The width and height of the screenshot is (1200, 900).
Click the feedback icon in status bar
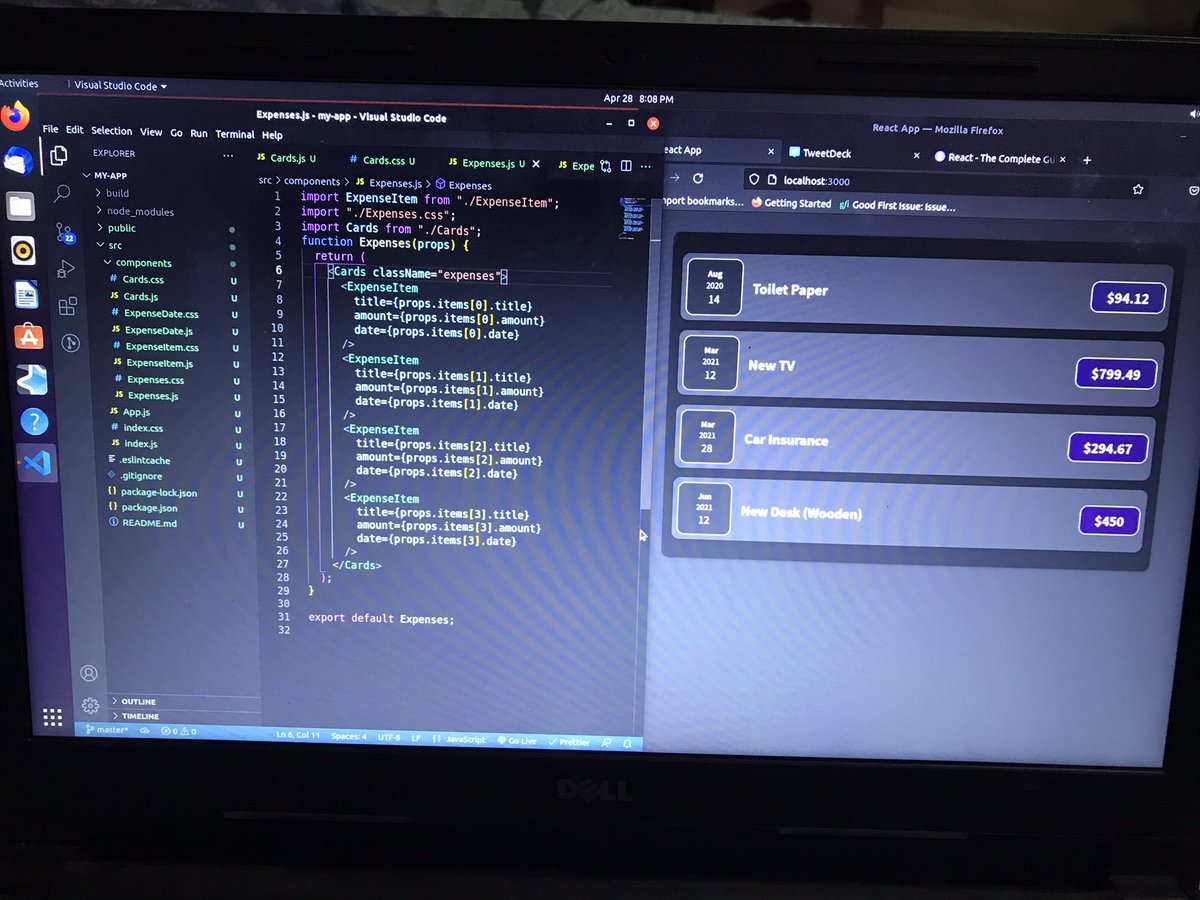606,742
